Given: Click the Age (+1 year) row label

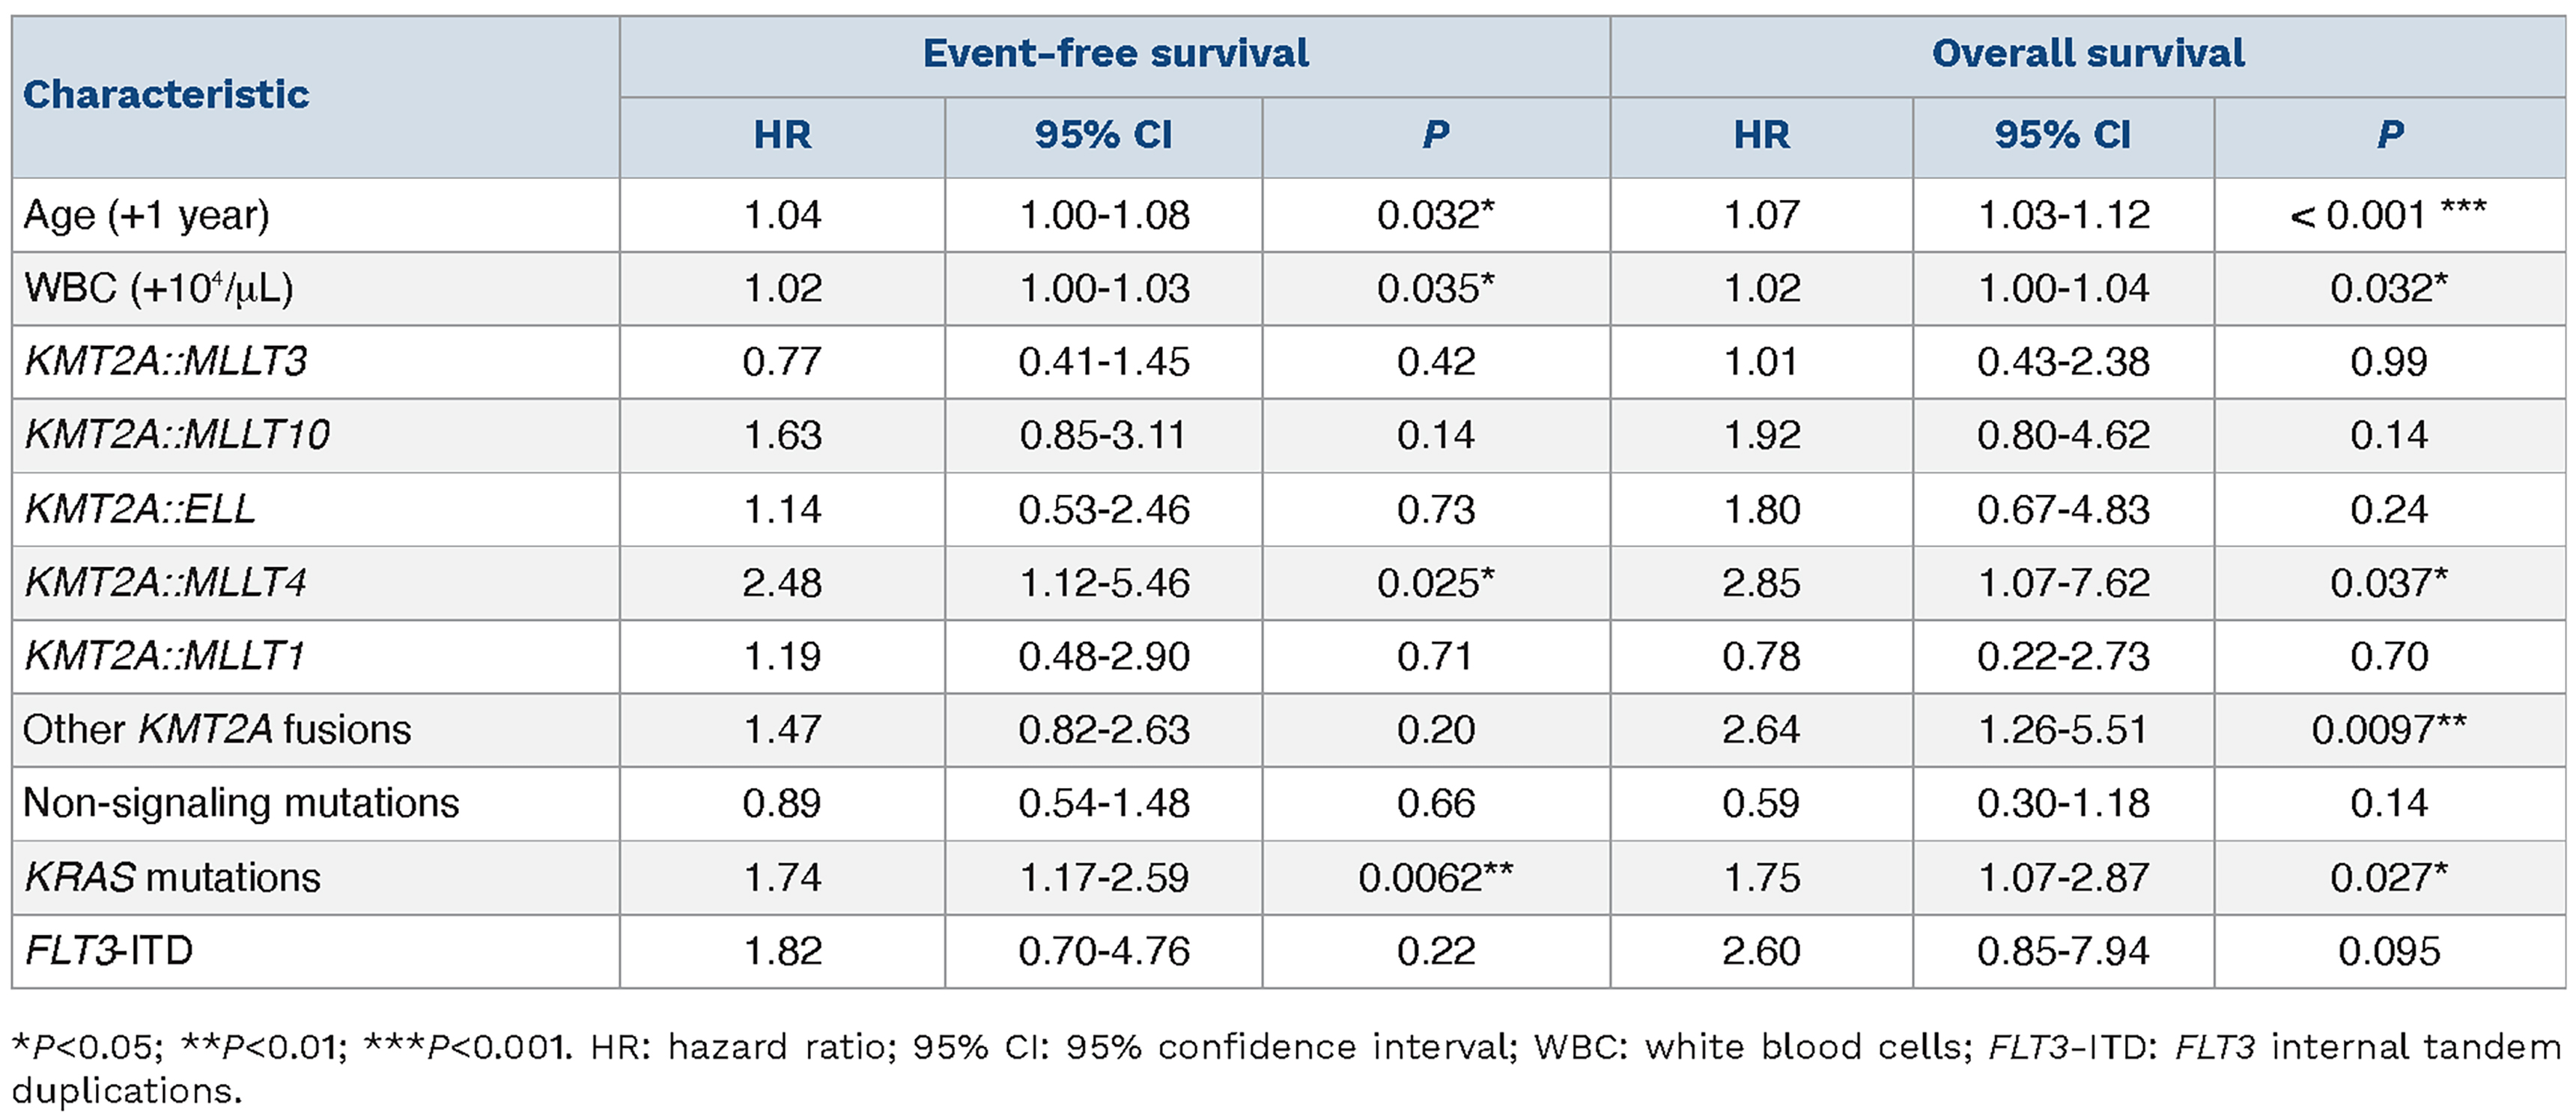Looking at the screenshot, I should (x=146, y=215).
